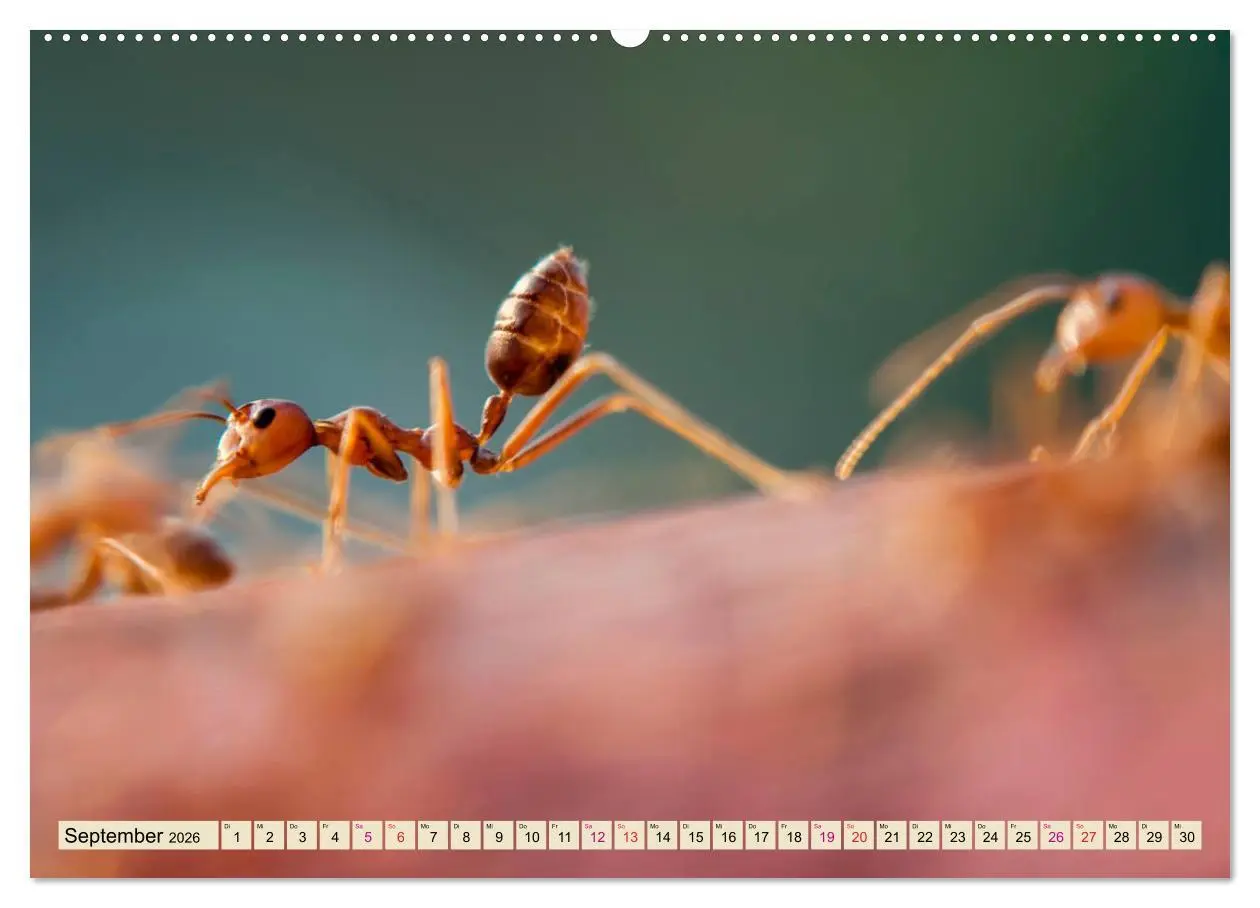Select day 15 in the calendar strip
The height and width of the screenshot is (908, 1260).
695,836
